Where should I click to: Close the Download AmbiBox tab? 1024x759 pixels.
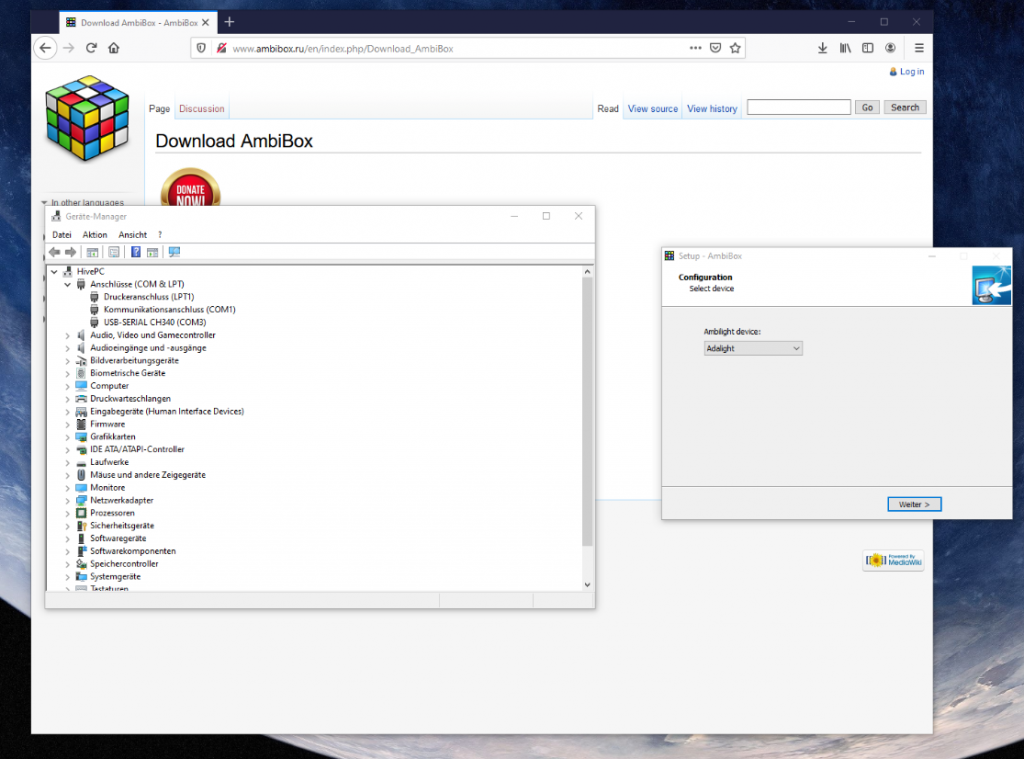tap(206, 22)
